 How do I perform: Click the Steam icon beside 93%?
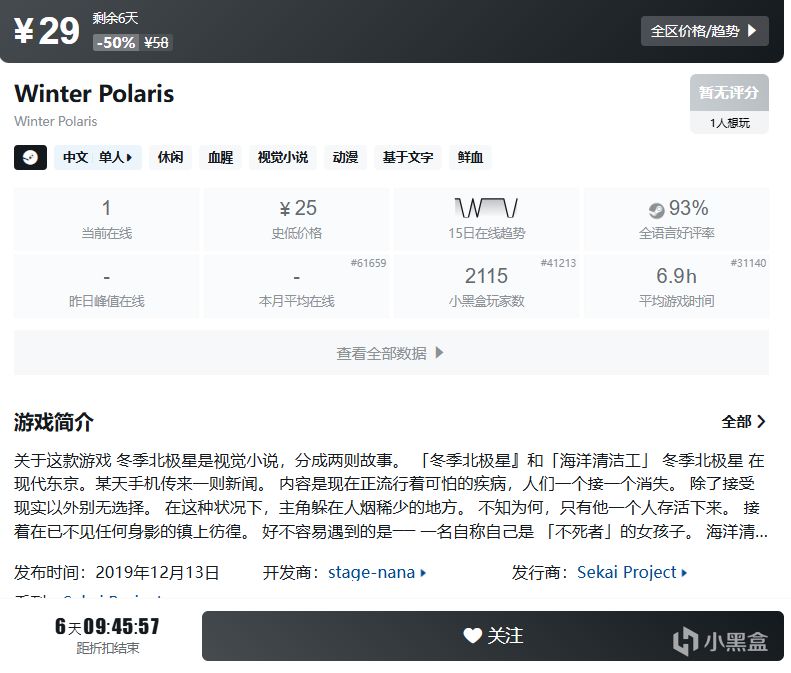point(656,210)
